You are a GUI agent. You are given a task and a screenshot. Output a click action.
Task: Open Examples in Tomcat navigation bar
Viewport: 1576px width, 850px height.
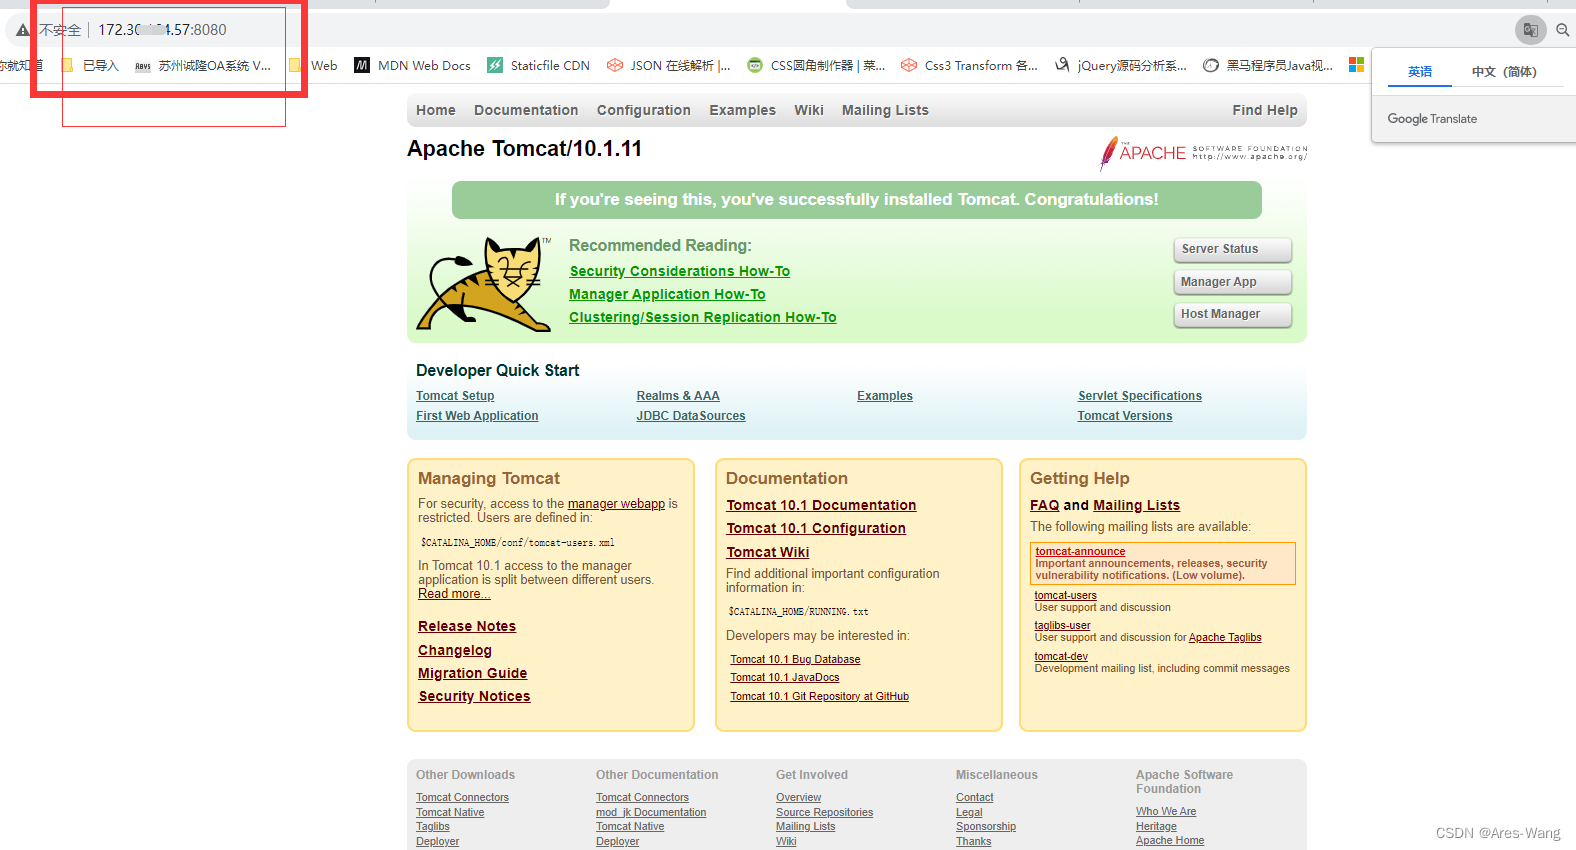click(x=743, y=110)
